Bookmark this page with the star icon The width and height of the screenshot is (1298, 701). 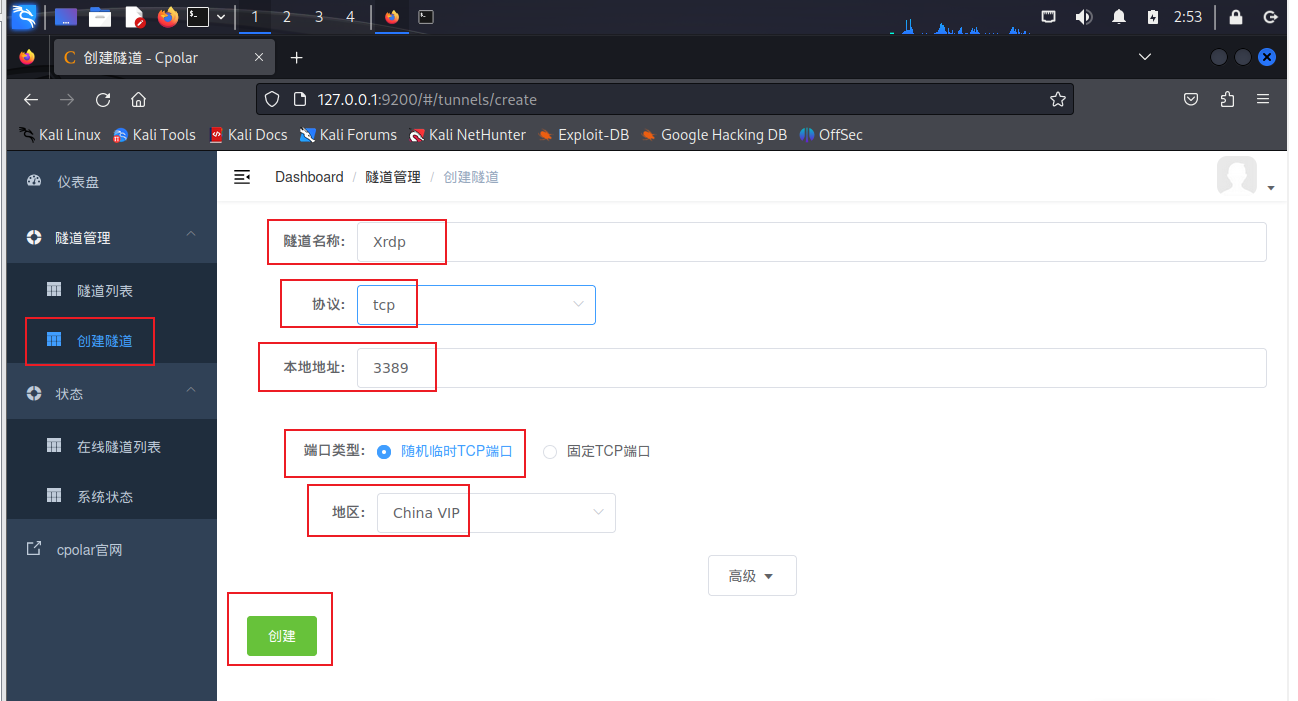click(1057, 99)
